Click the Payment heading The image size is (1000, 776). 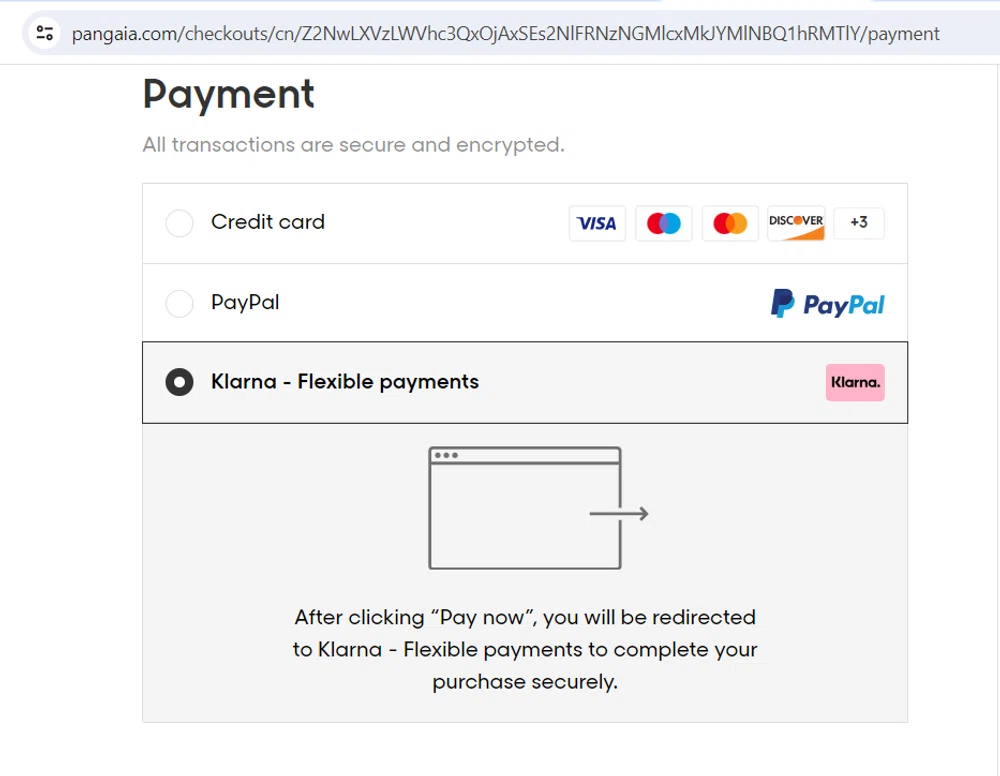pyautogui.click(x=228, y=94)
